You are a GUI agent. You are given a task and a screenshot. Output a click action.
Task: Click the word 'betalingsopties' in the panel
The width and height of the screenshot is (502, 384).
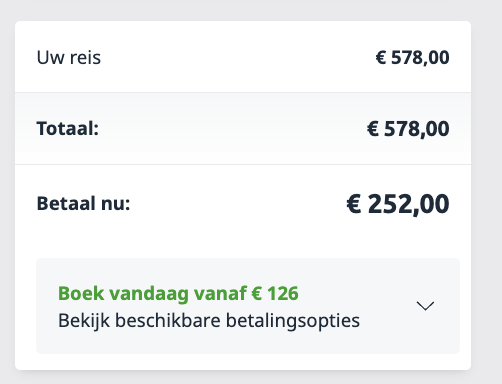(x=293, y=321)
